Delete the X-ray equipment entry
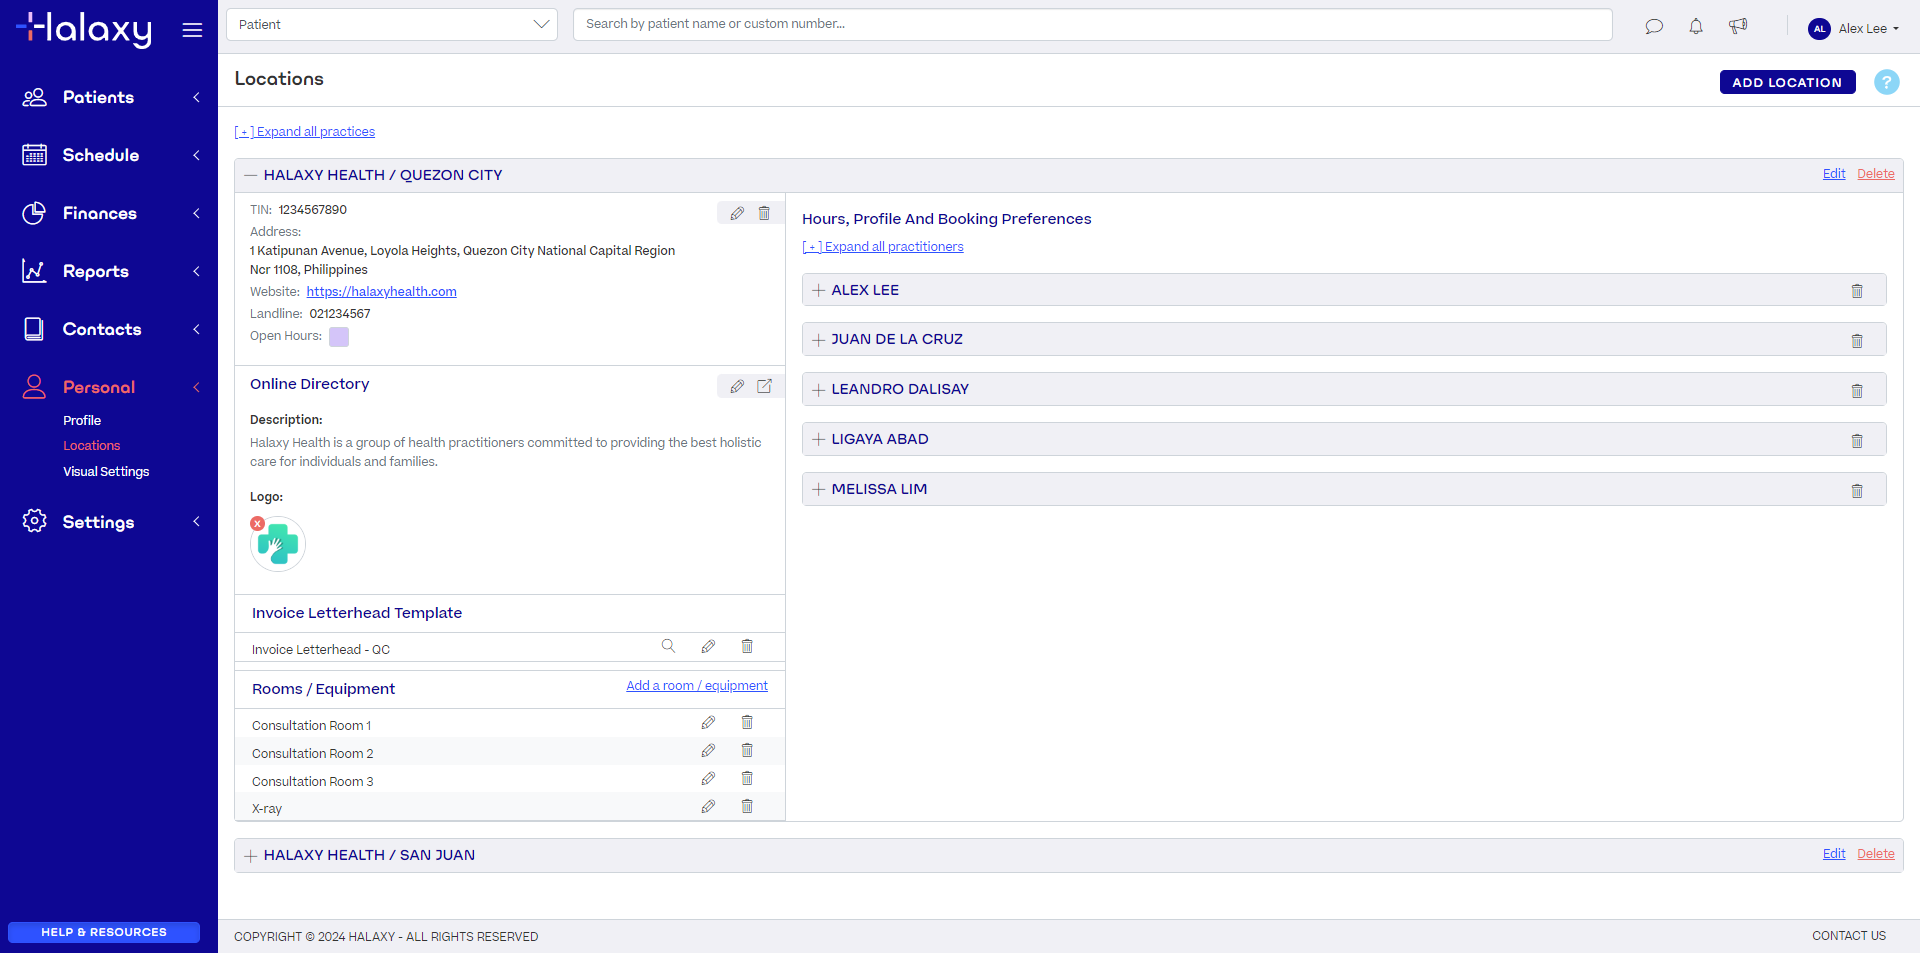This screenshot has height=953, width=1920. [747, 806]
